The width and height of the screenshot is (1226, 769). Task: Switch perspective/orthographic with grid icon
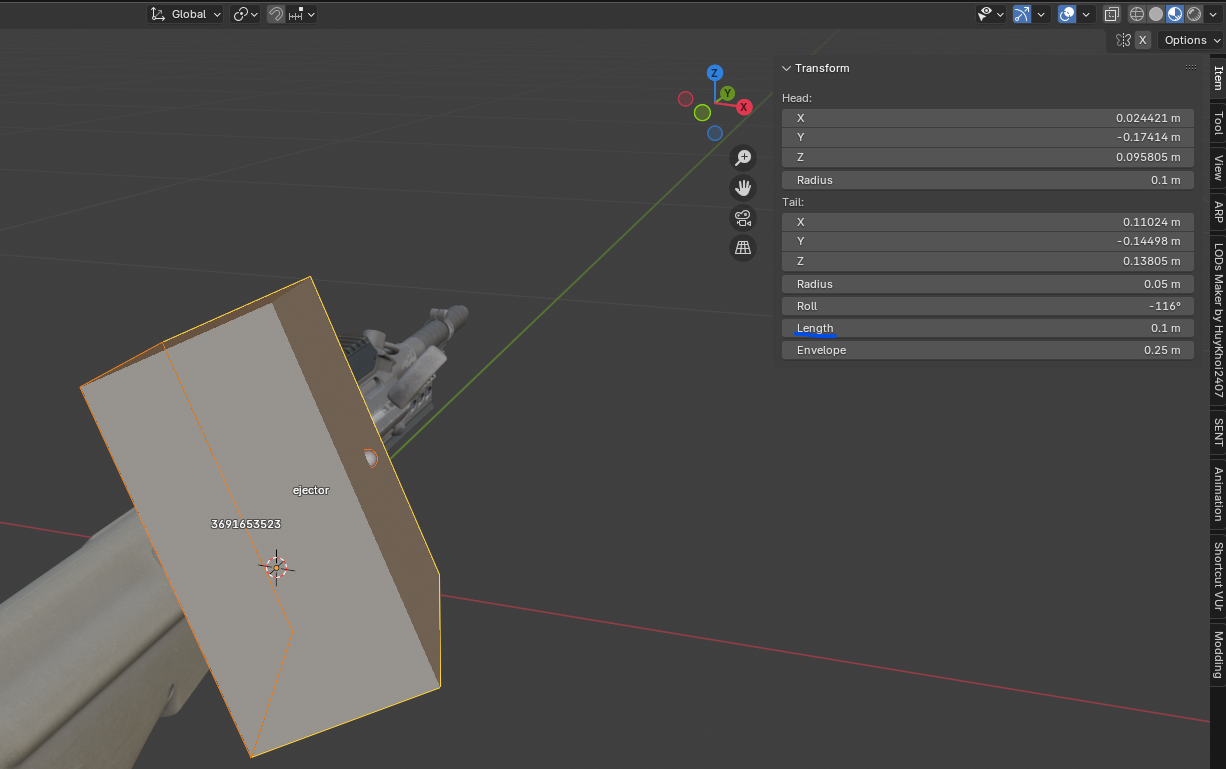743,248
